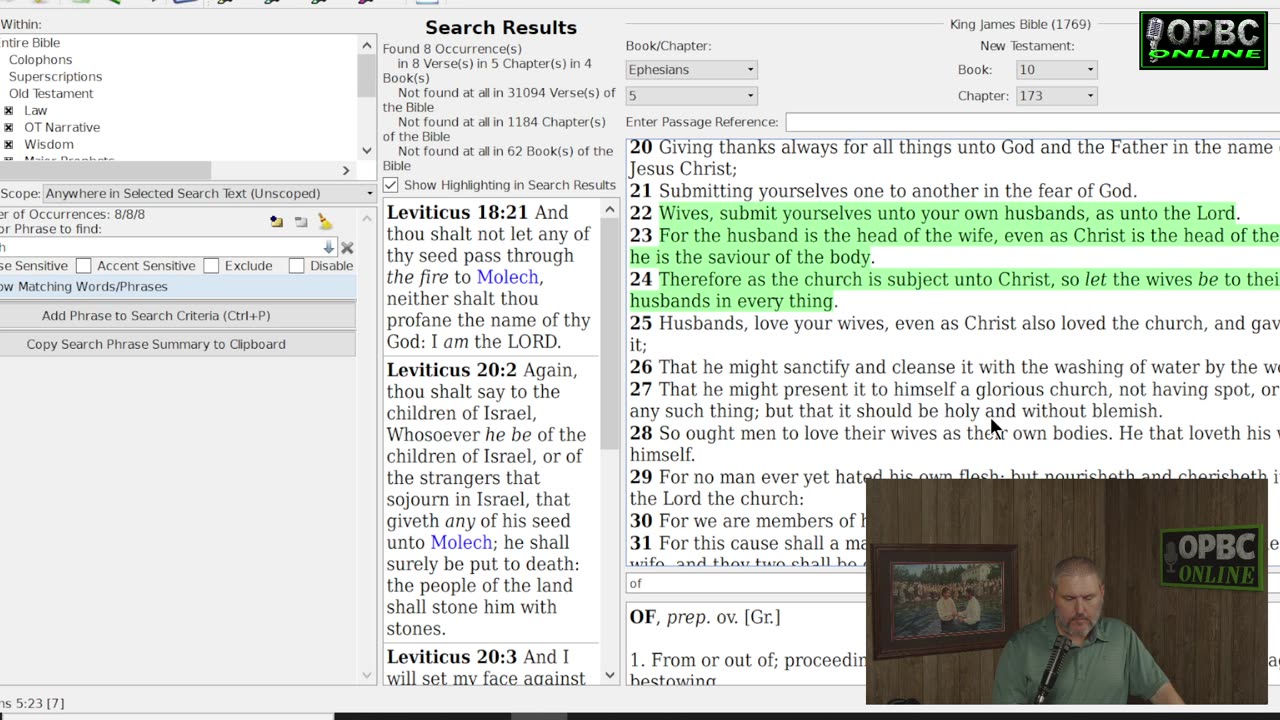Click the King James Bible (1769) title
Screen dimensions: 1280x720
(x=1020, y=24)
